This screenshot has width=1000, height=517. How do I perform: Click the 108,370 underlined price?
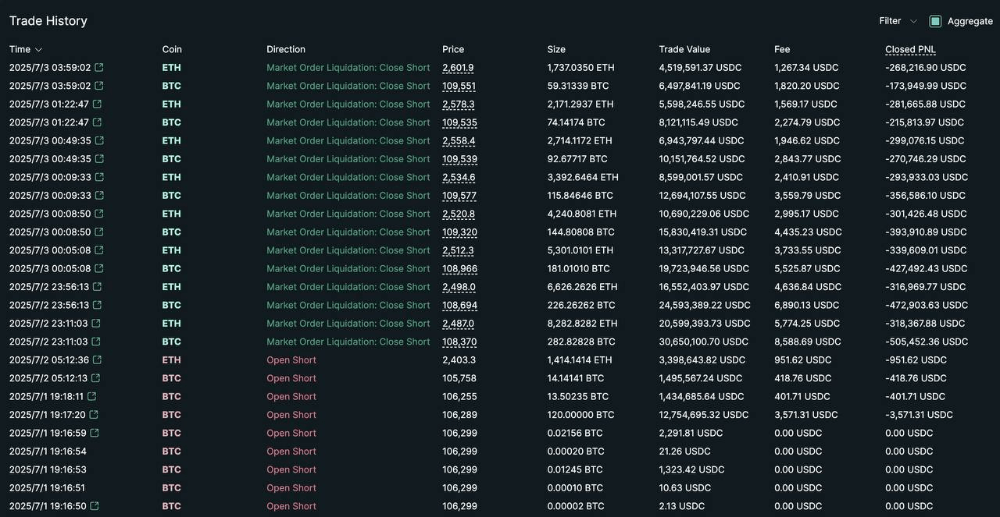[x=459, y=342]
